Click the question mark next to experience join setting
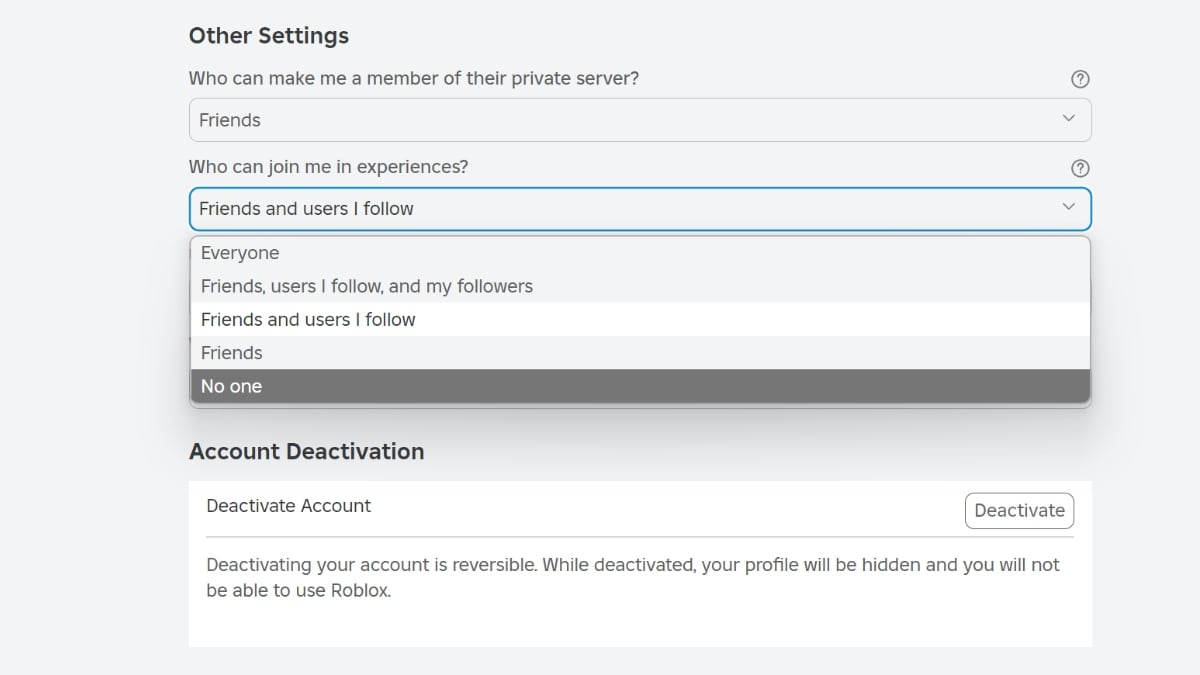Image resolution: width=1200 pixels, height=675 pixels. pyautogui.click(x=1080, y=167)
